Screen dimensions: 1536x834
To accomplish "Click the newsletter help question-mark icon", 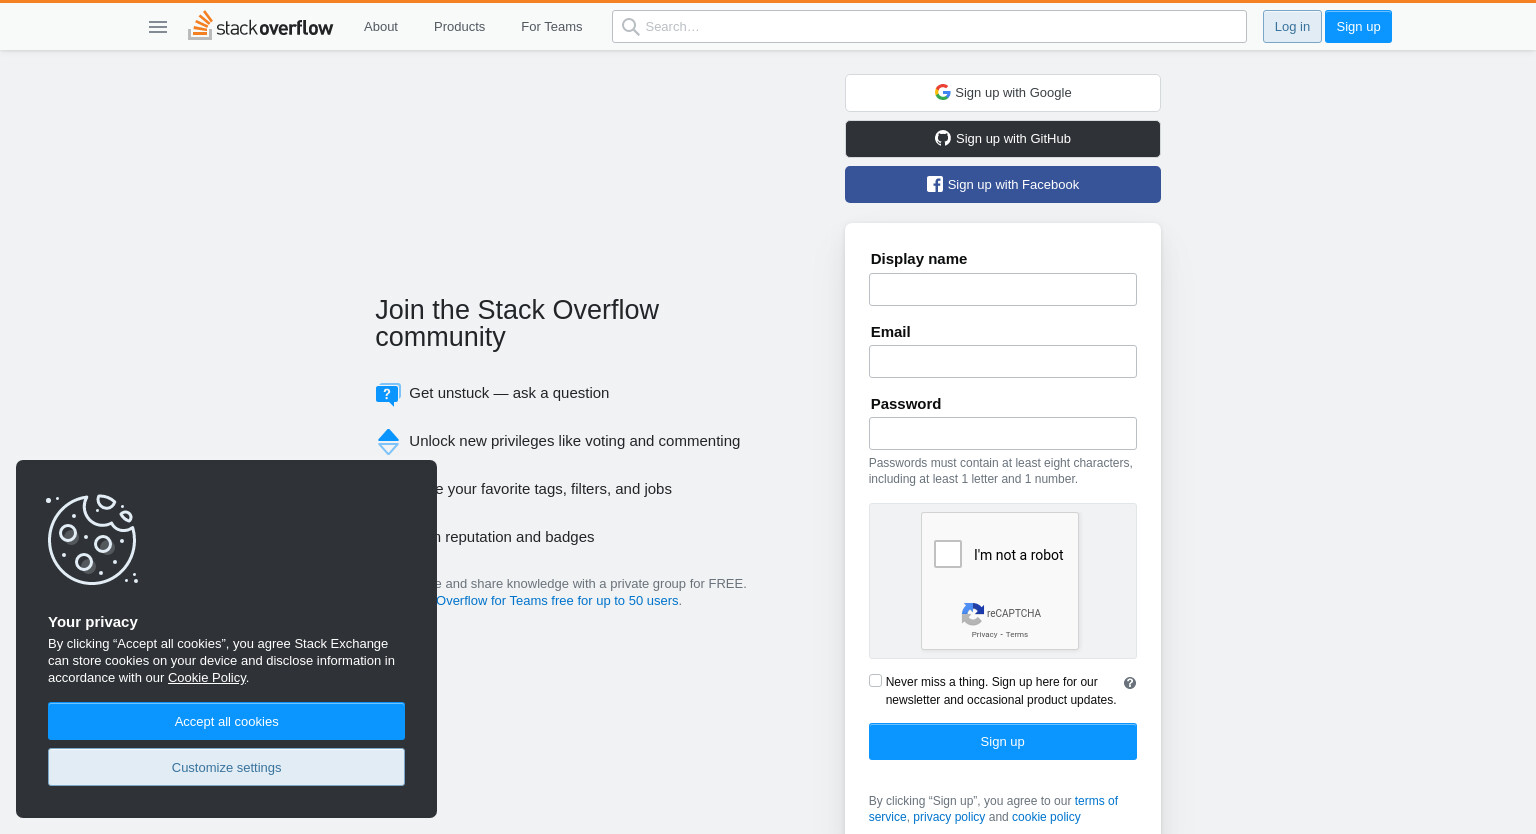I will pos(1130,683).
